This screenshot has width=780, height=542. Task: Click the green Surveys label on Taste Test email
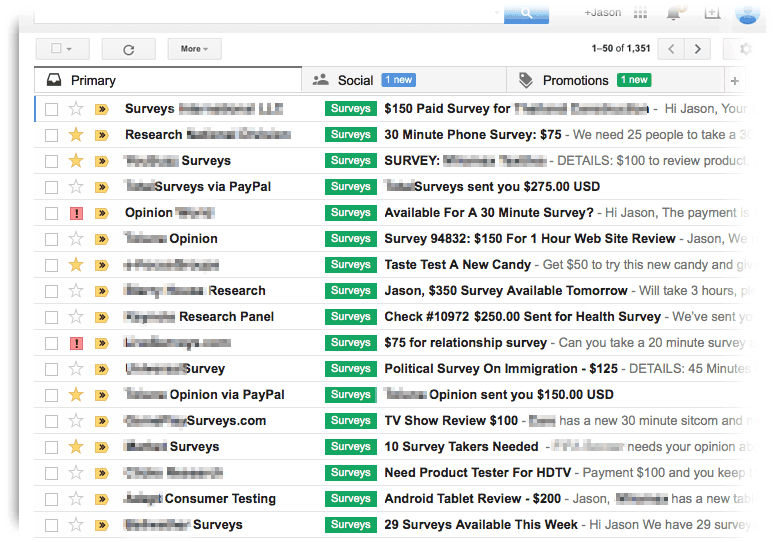[x=351, y=265]
